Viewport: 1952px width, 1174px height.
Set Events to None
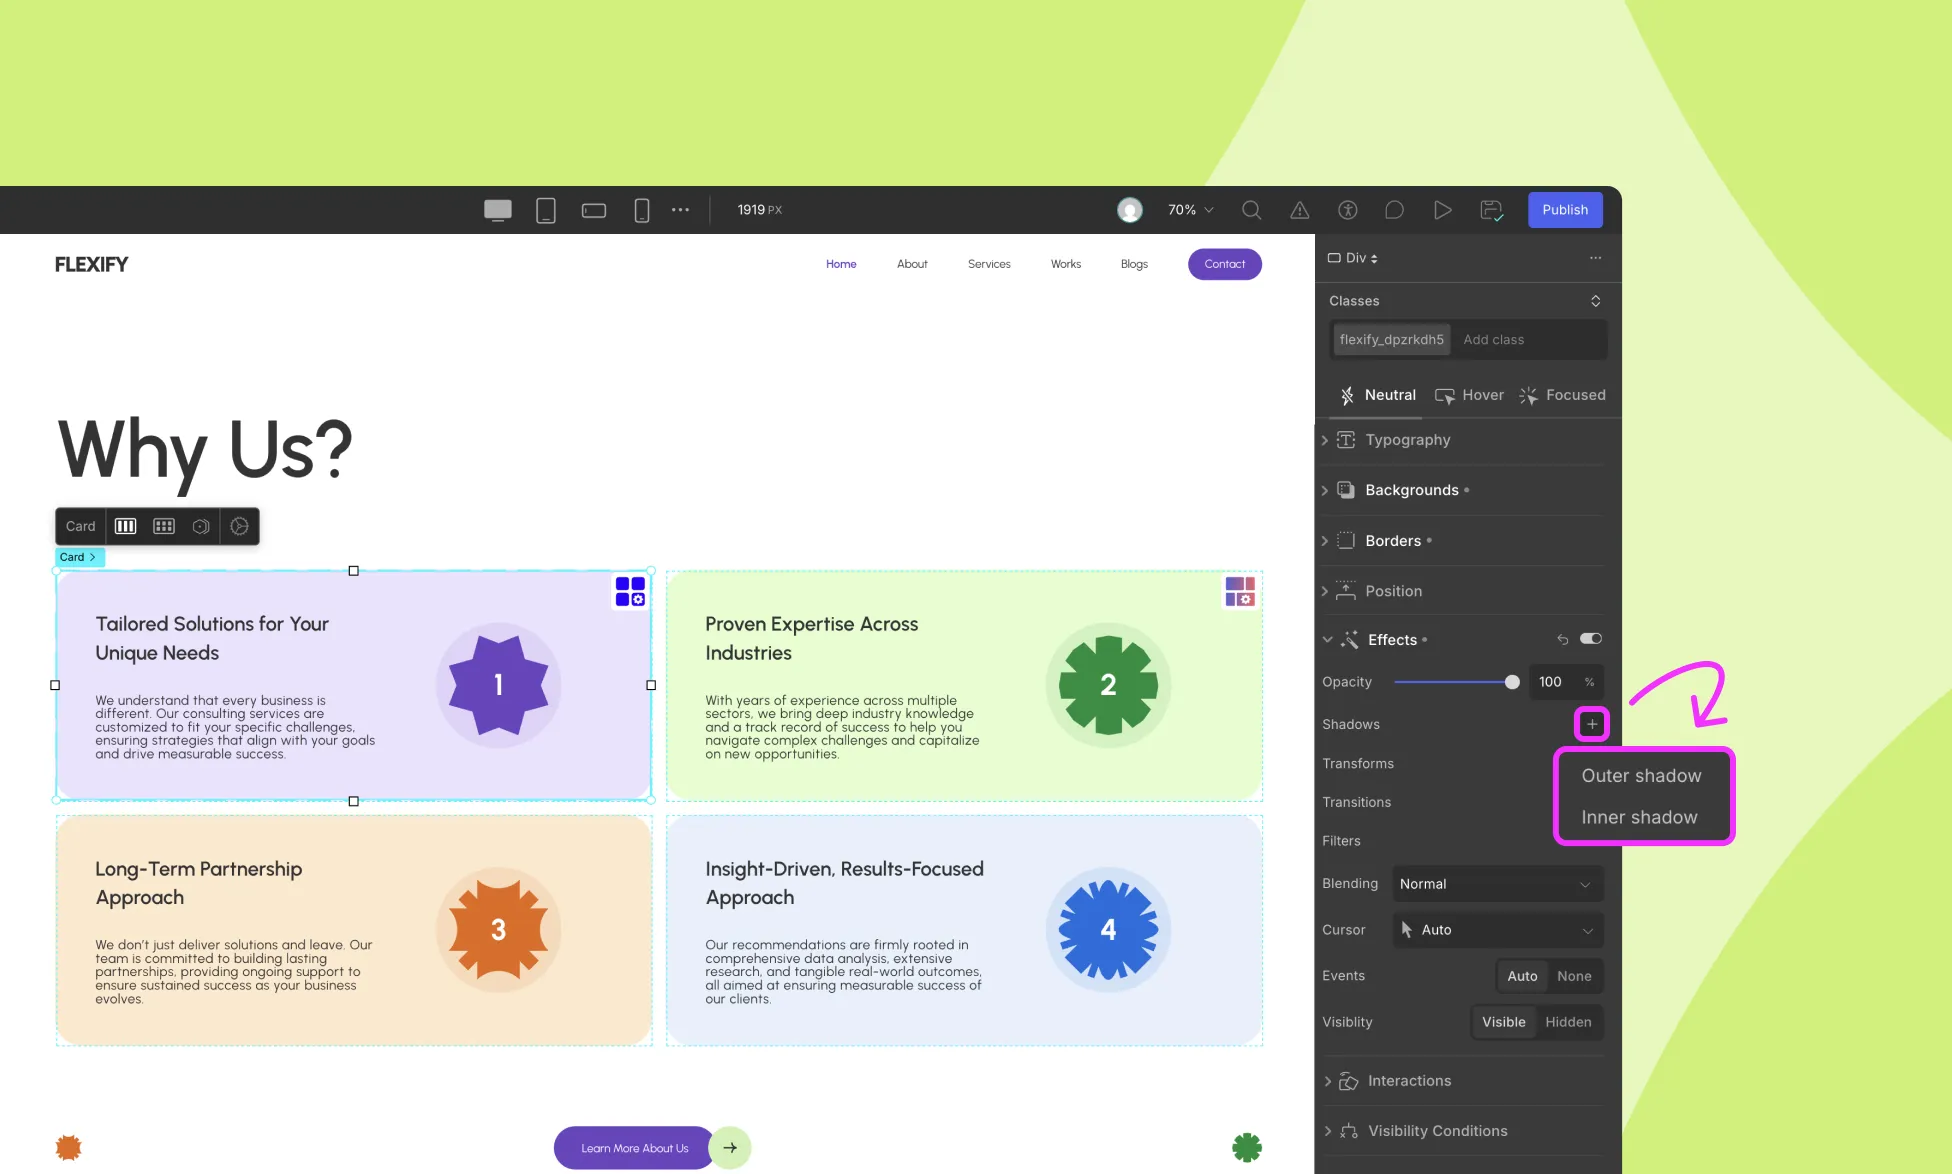(x=1574, y=976)
